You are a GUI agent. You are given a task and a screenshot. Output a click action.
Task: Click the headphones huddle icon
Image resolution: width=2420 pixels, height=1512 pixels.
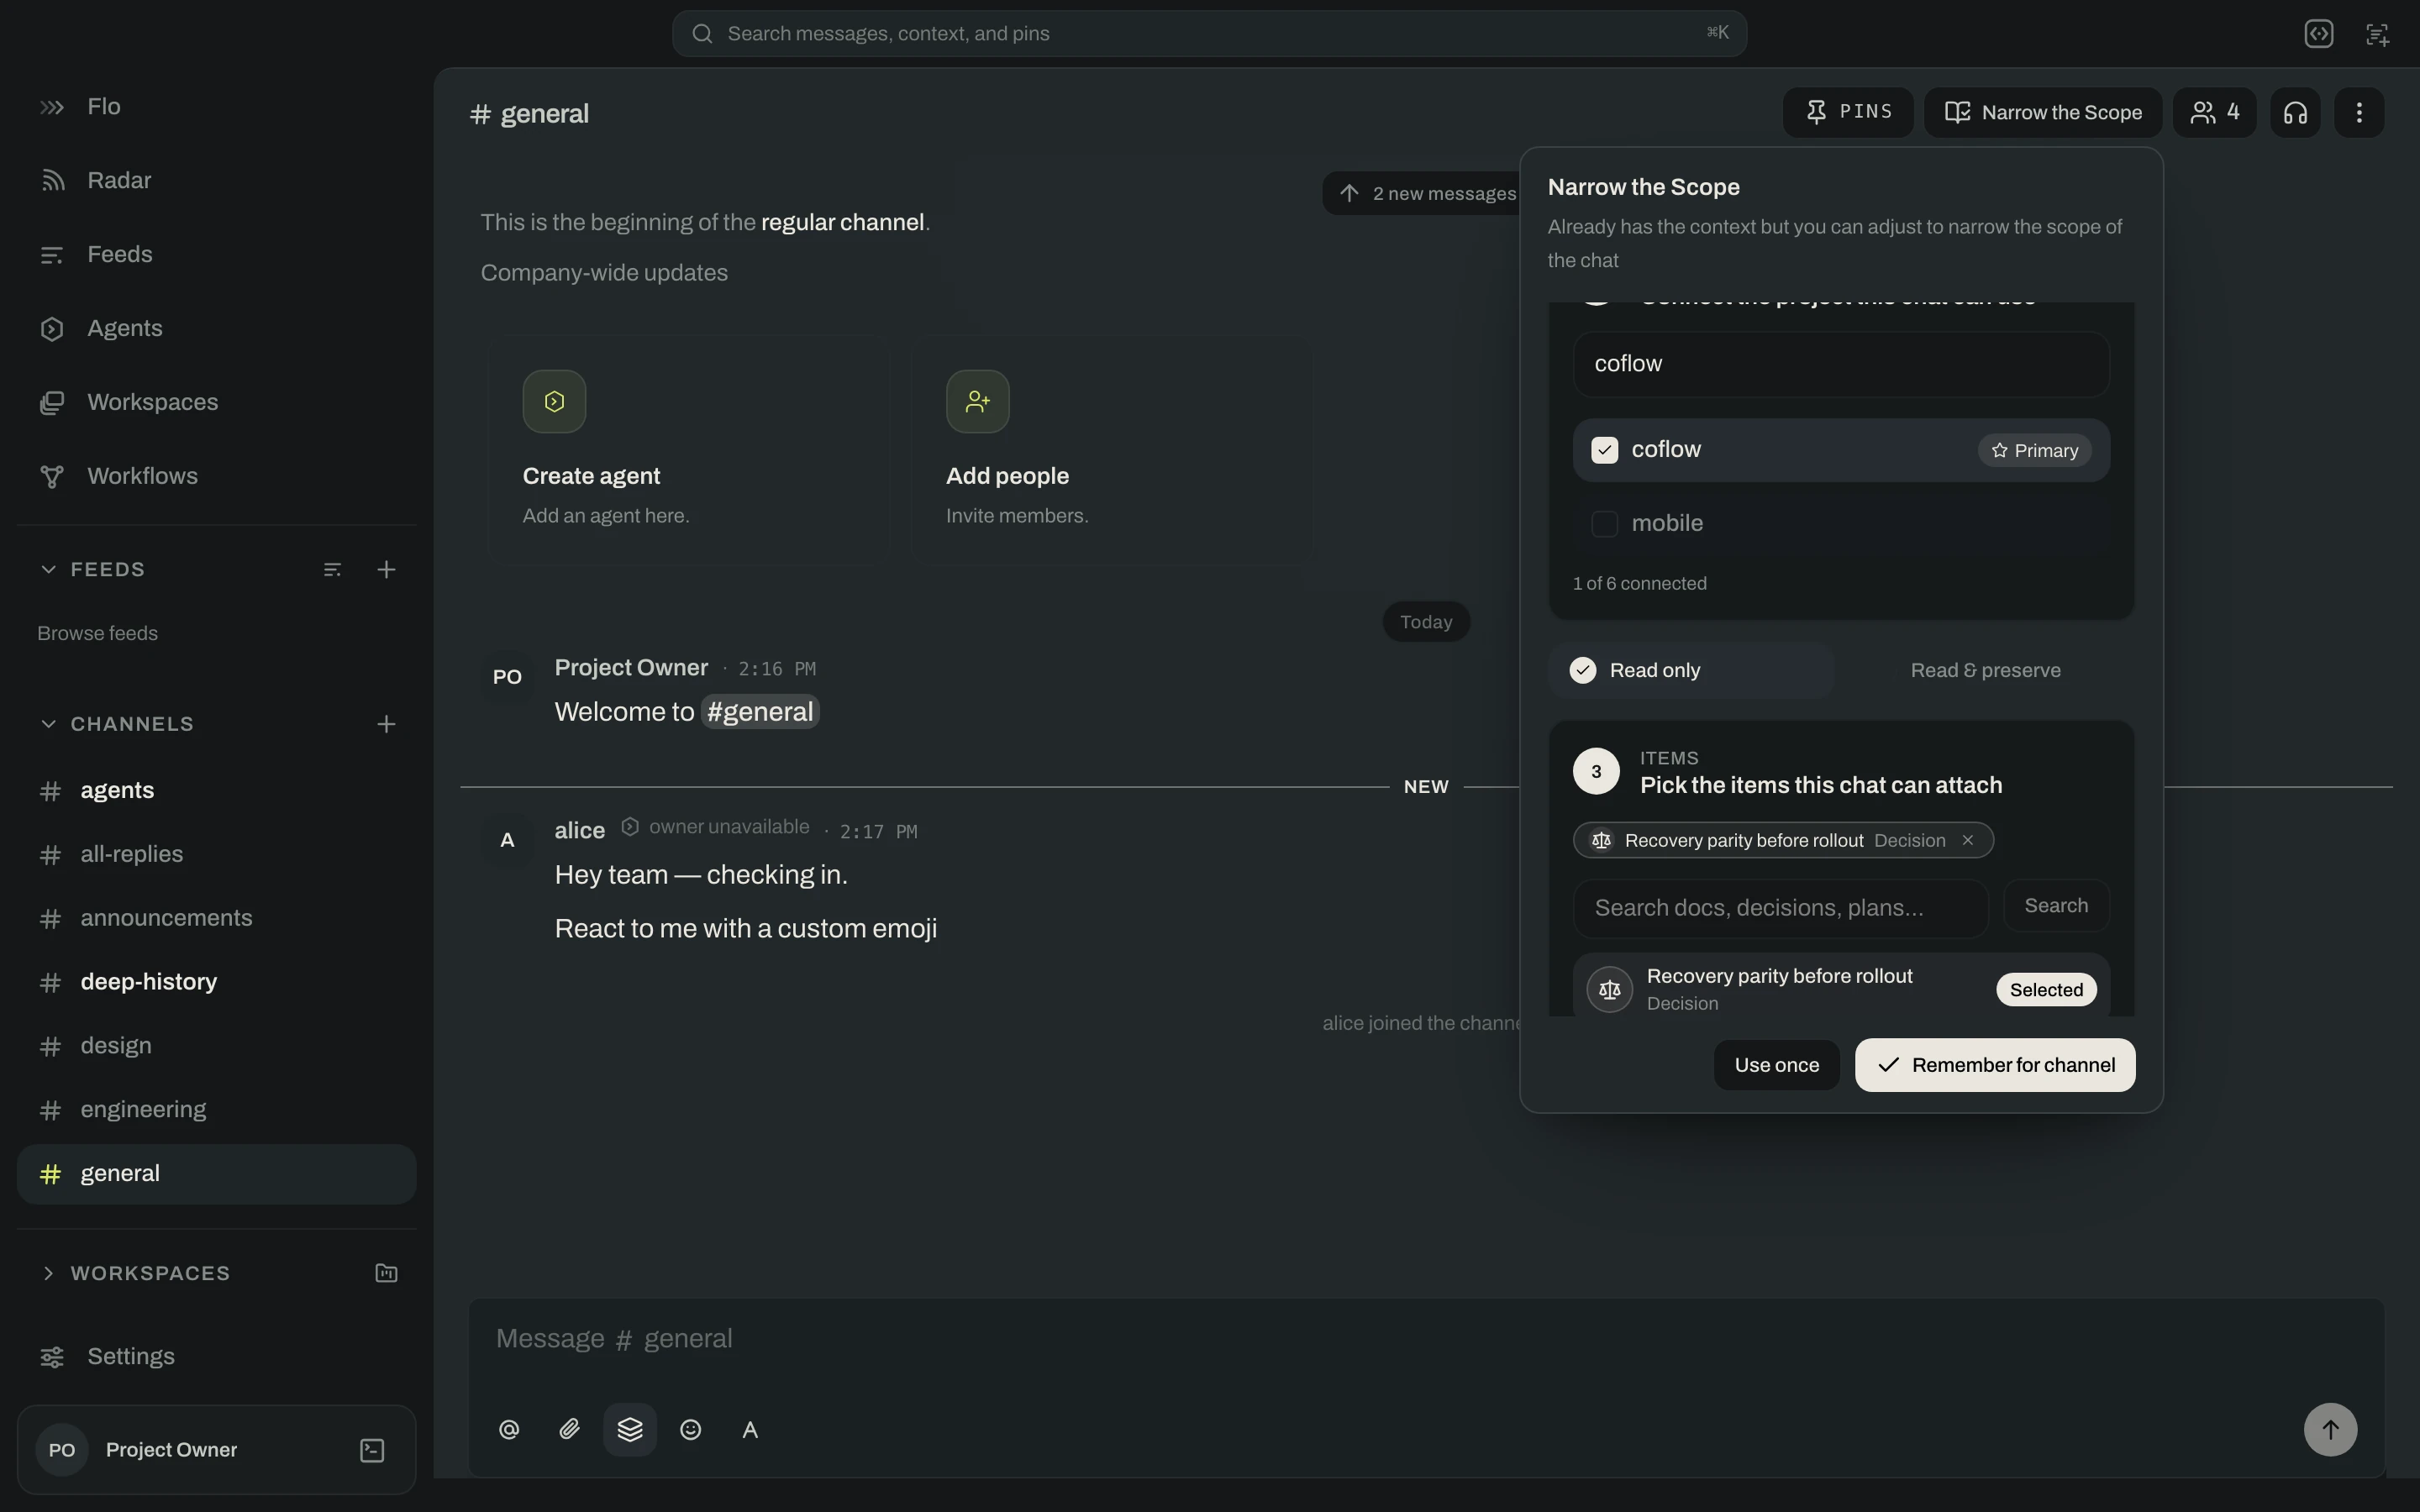[x=2295, y=112]
